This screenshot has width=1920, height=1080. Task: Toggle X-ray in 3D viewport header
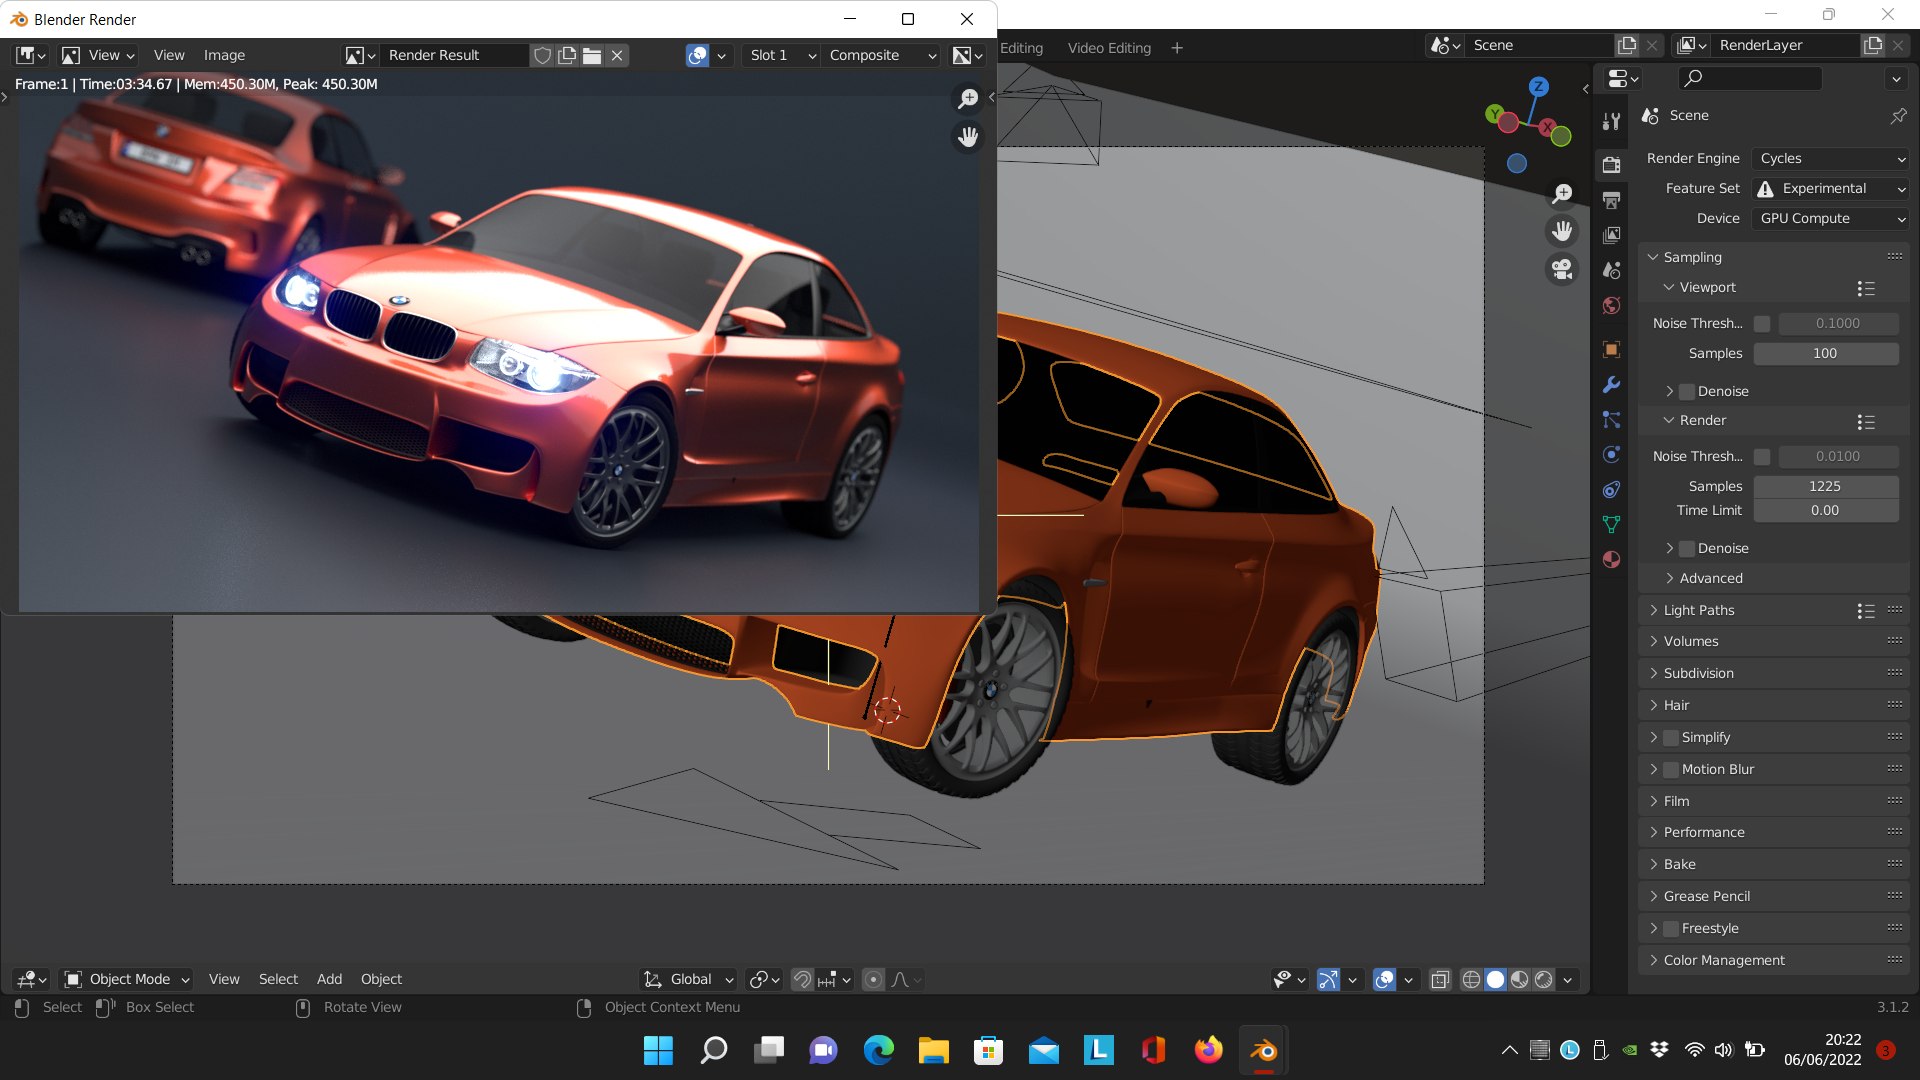1440,980
